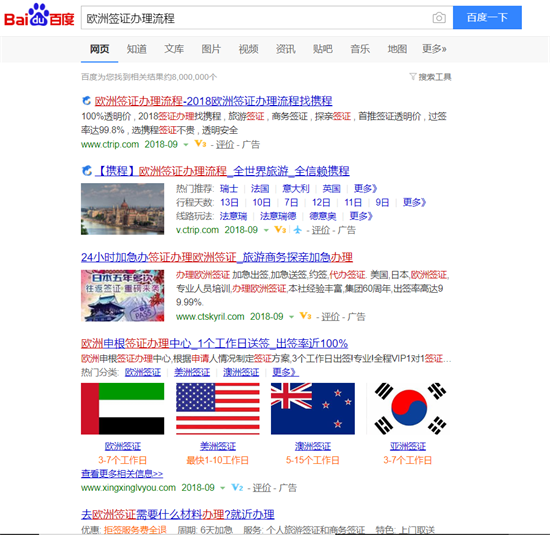Select 7日 trip length
This screenshot has height=535, width=550.
291,202
